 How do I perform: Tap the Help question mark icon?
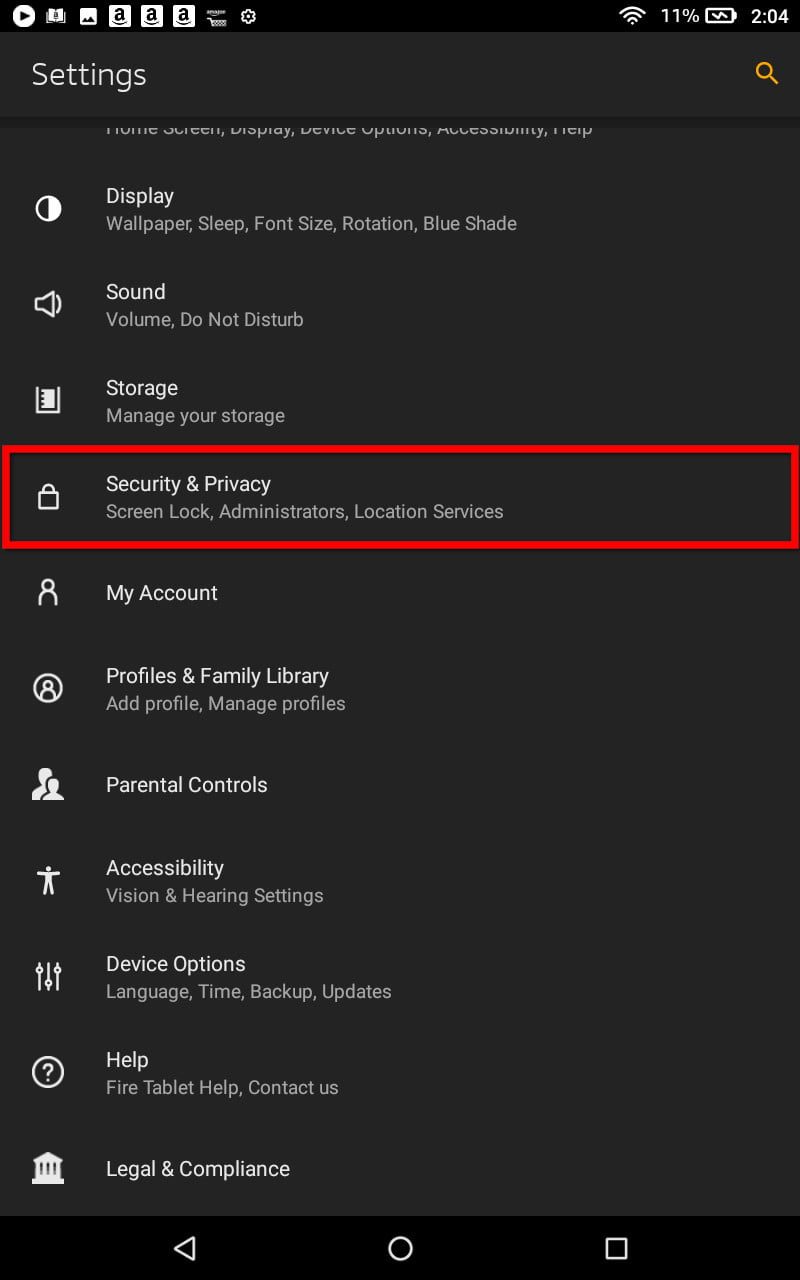[x=48, y=1072]
